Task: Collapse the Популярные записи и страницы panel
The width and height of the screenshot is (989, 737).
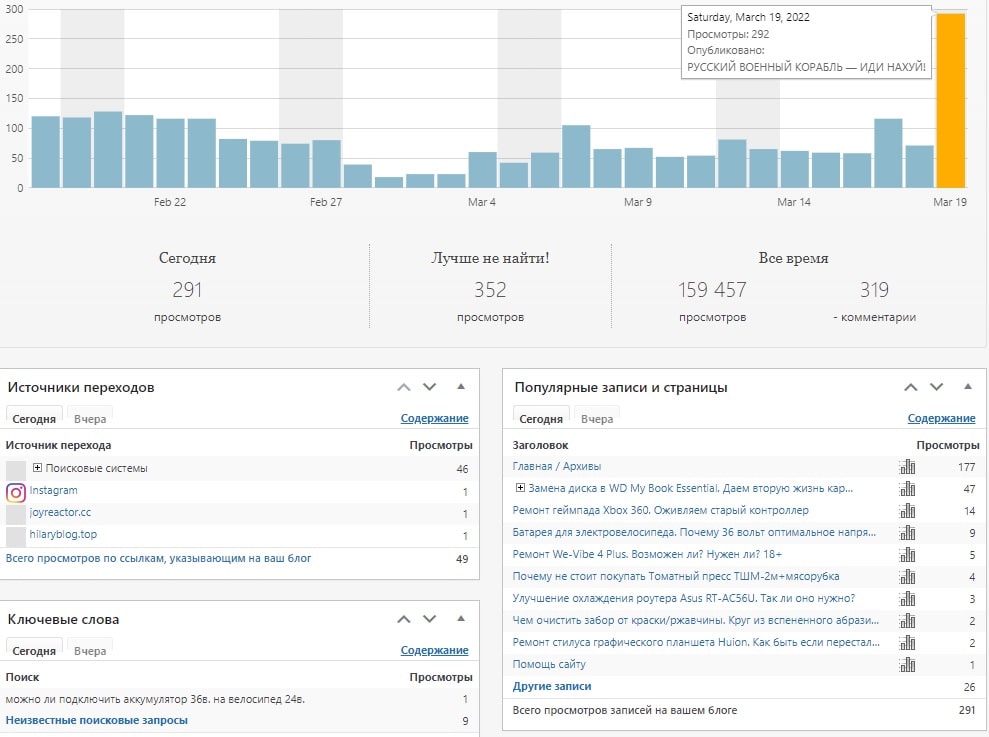Action: pos(967,387)
